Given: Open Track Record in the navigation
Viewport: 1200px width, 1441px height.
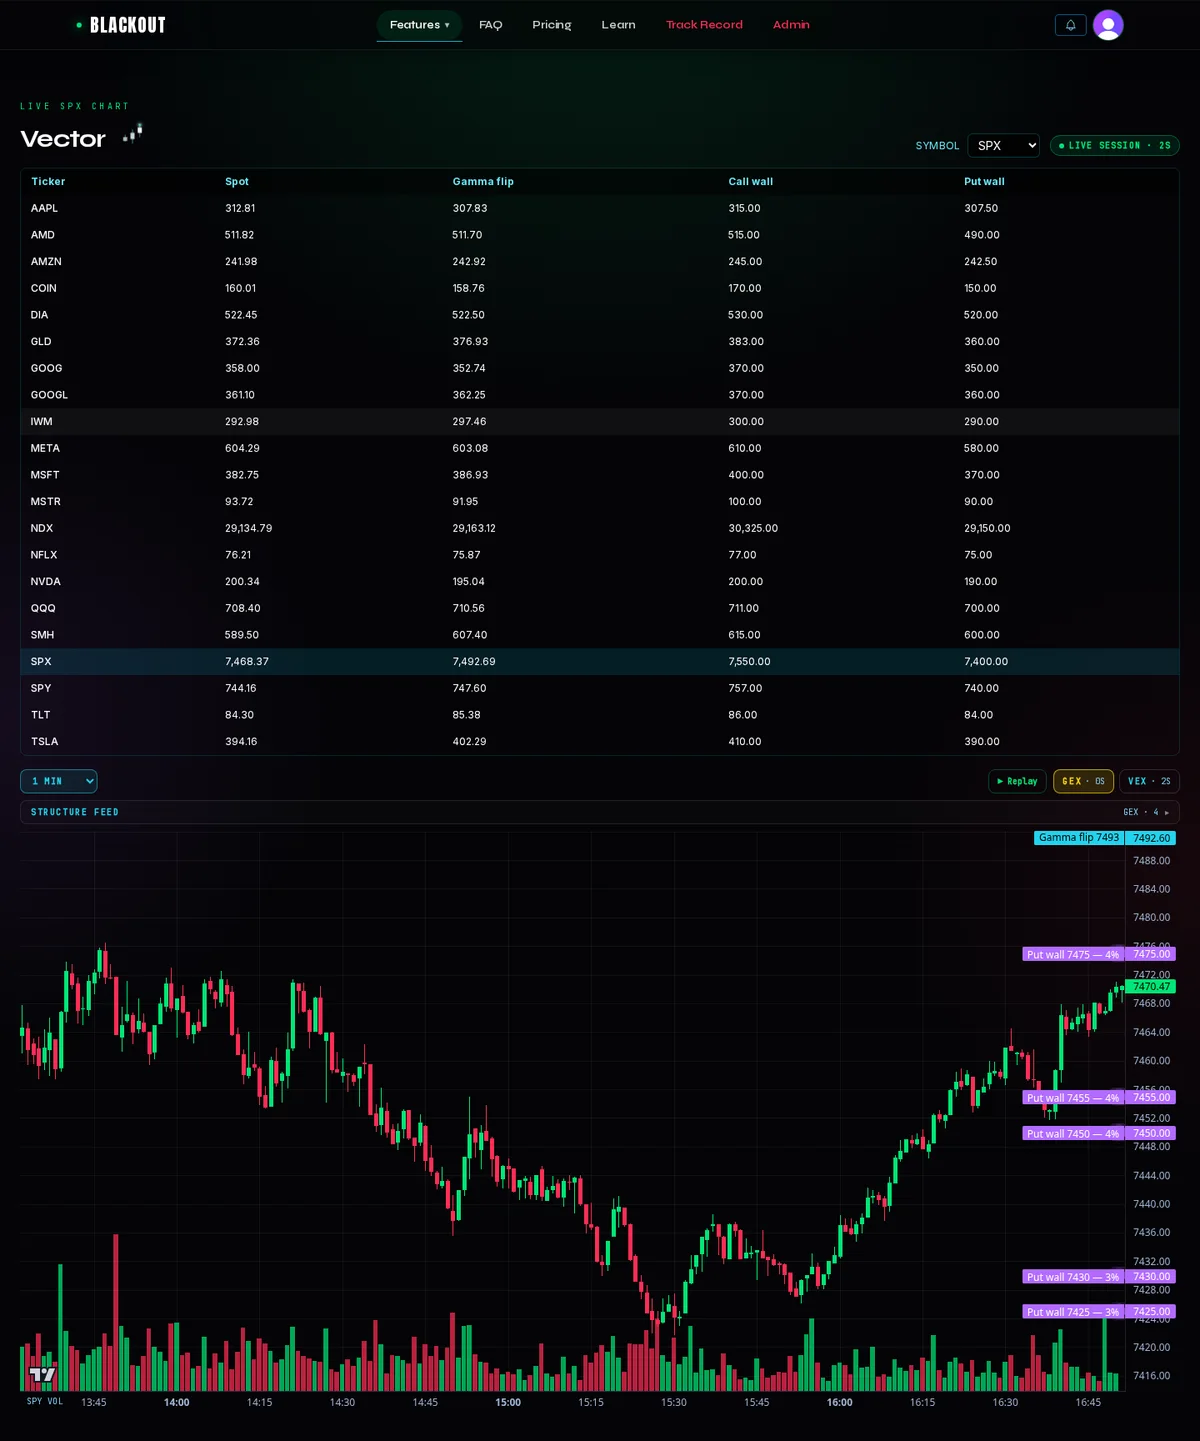Looking at the screenshot, I should (x=704, y=25).
